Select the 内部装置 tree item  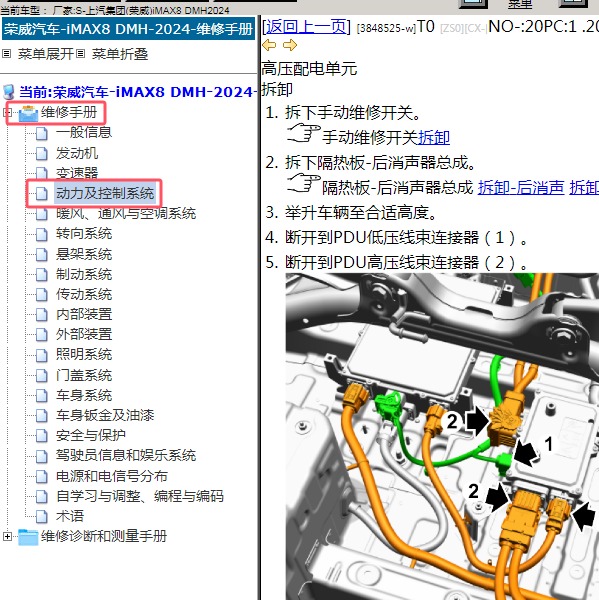click(x=84, y=314)
